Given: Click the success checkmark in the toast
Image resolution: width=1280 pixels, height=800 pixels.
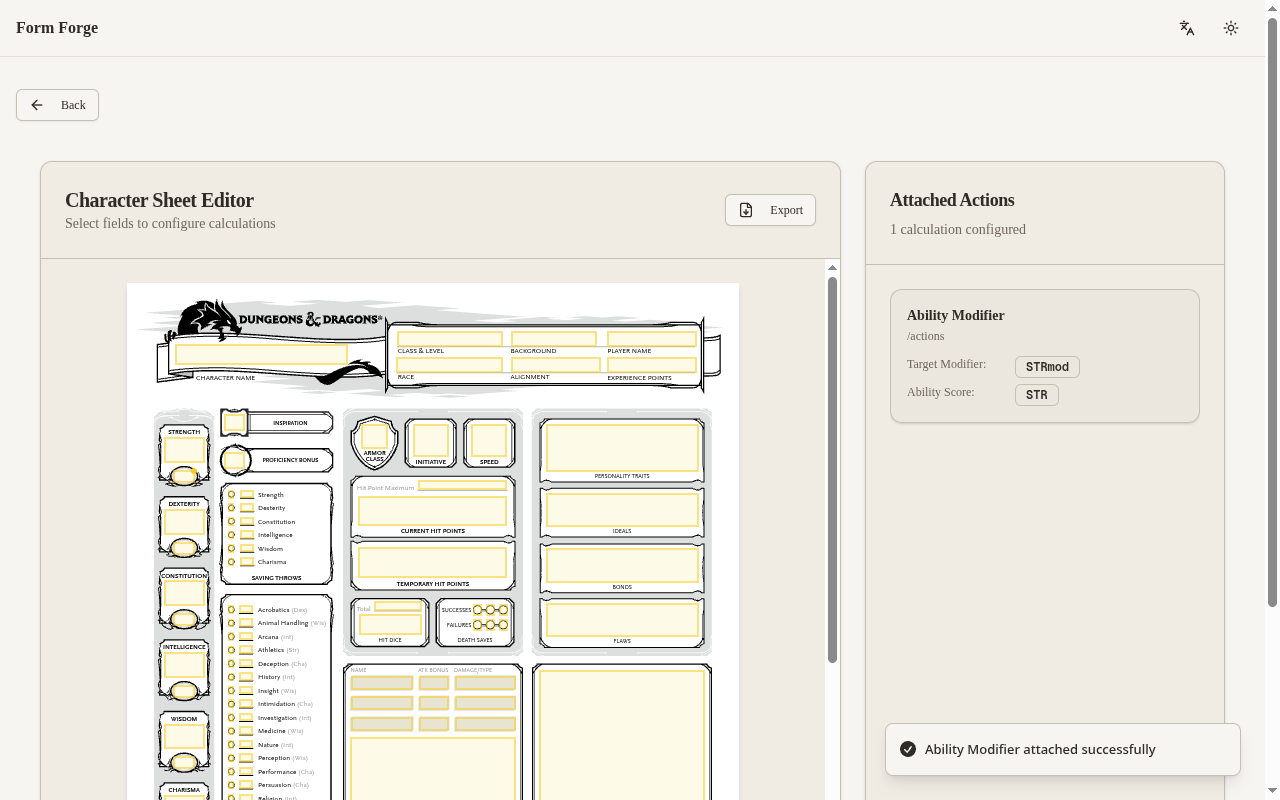Looking at the screenshot, I should pos(908,749).
